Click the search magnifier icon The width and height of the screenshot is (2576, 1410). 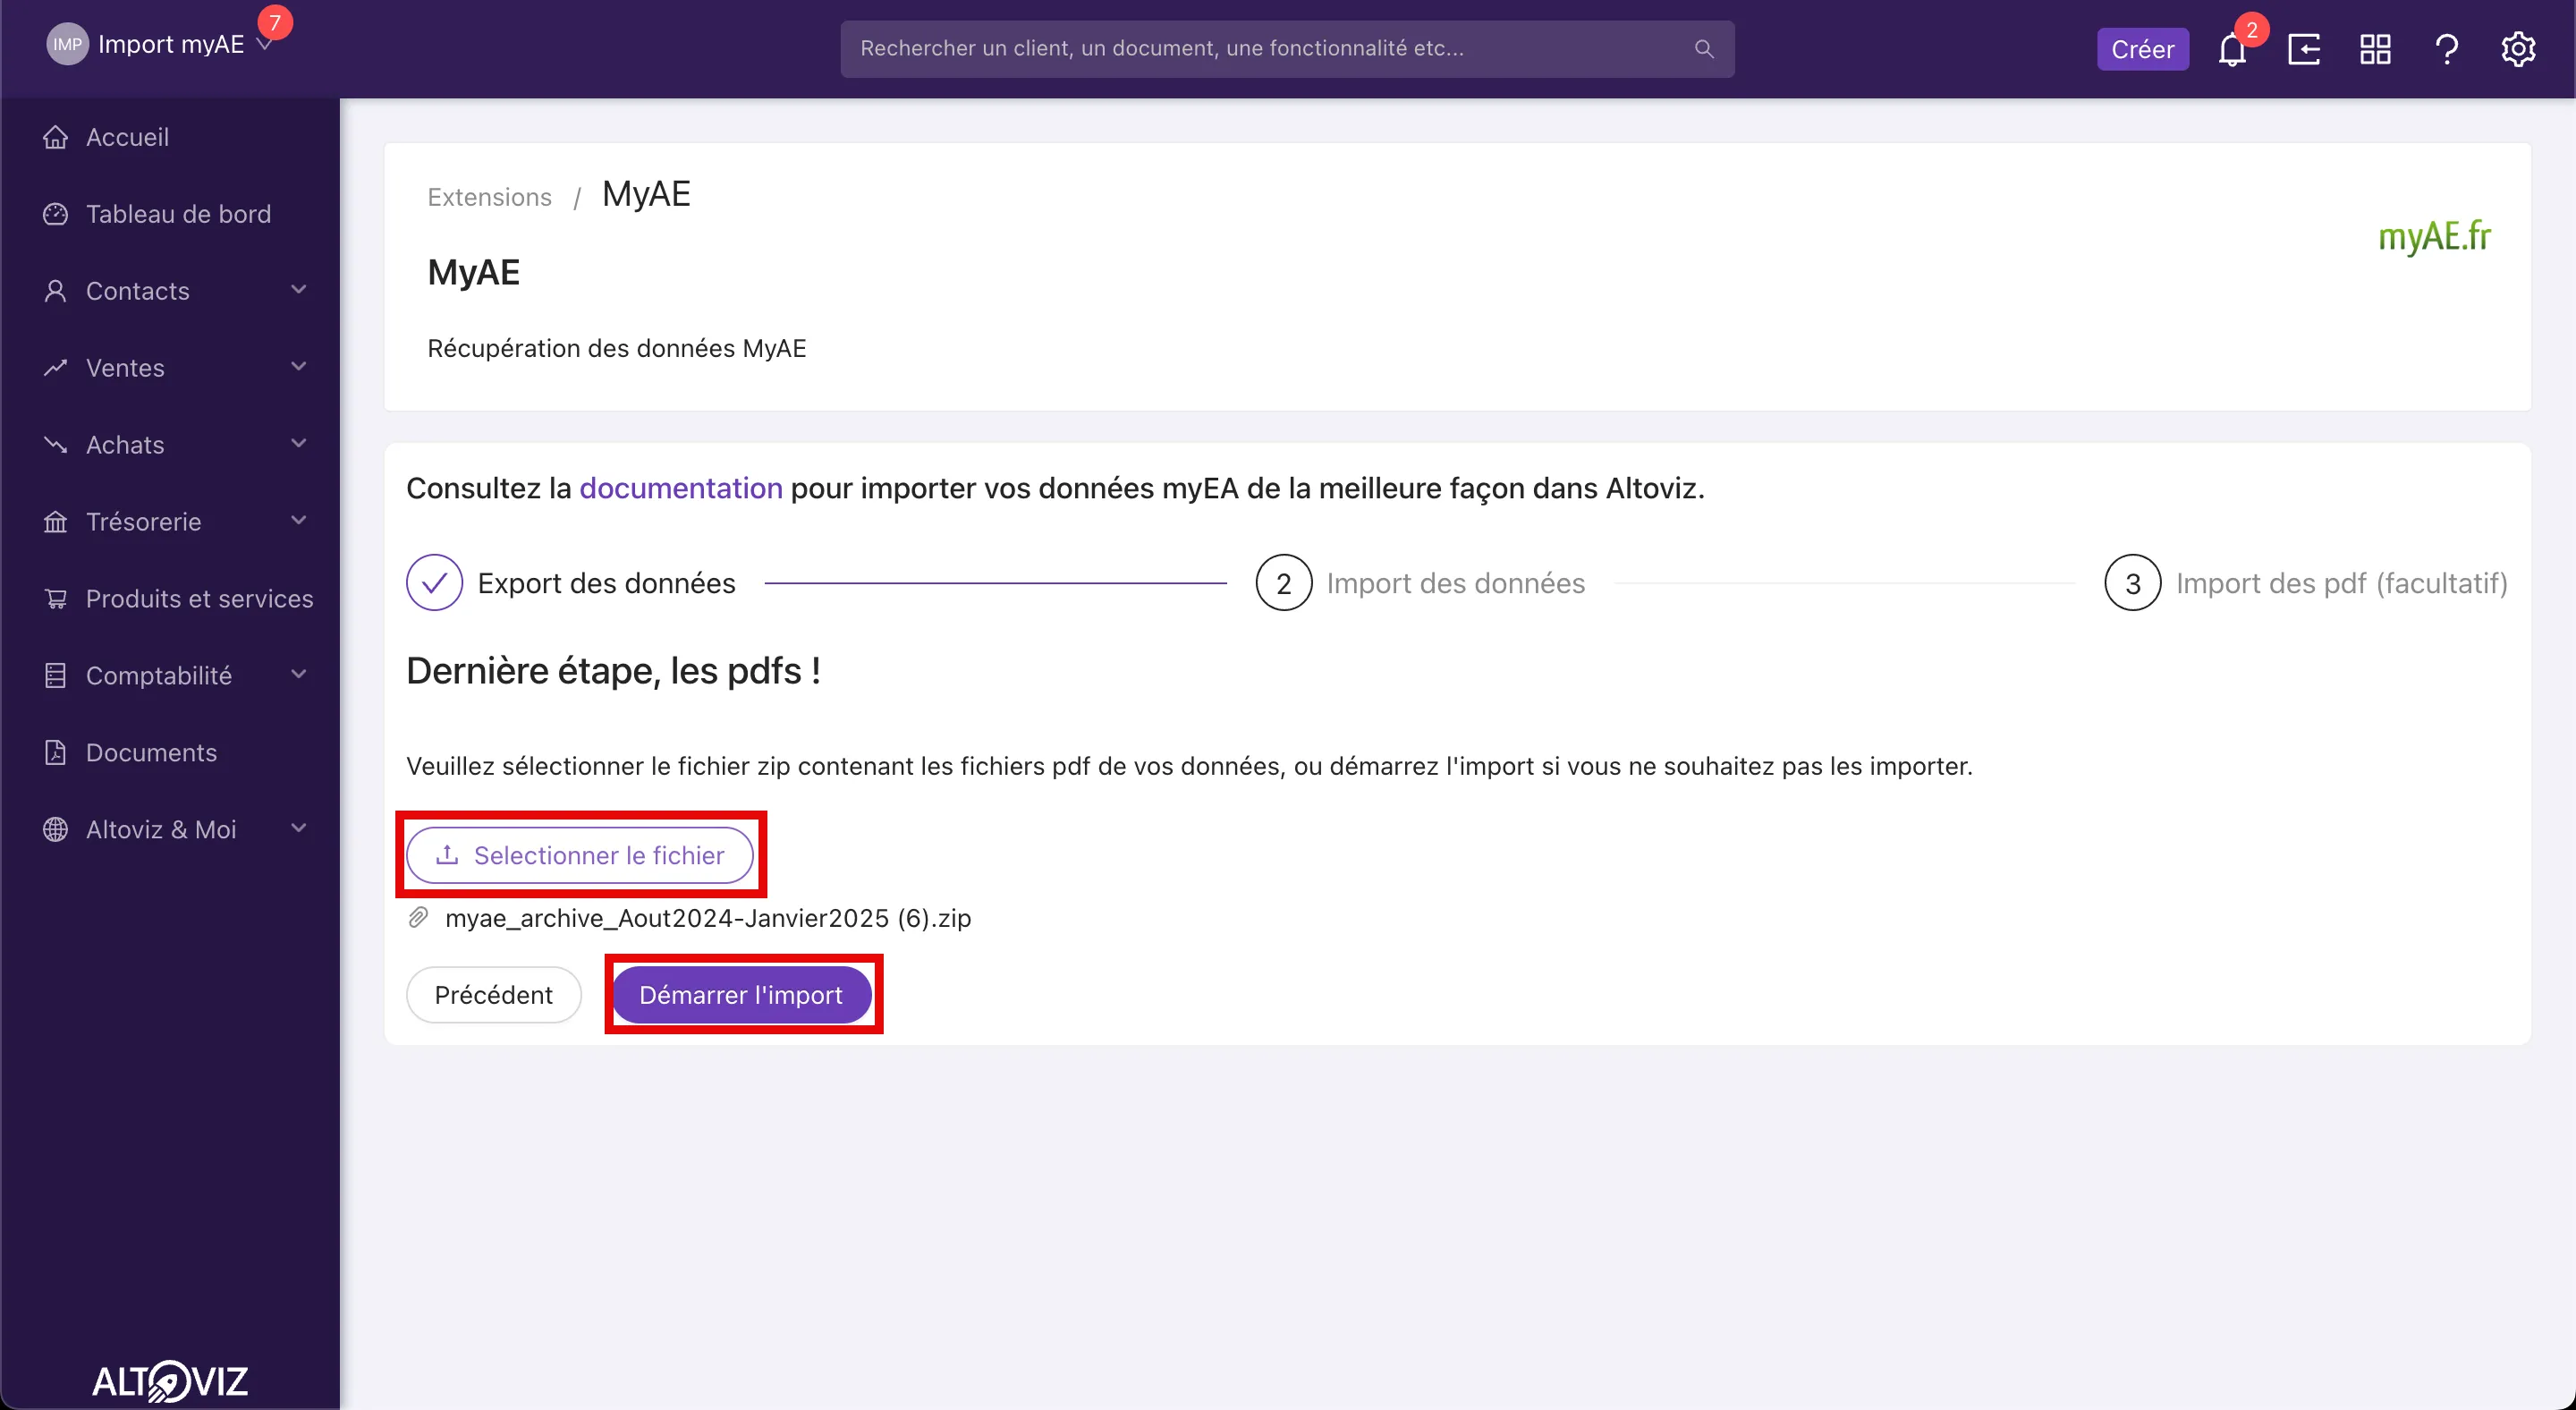click(x=1704, y=49)
